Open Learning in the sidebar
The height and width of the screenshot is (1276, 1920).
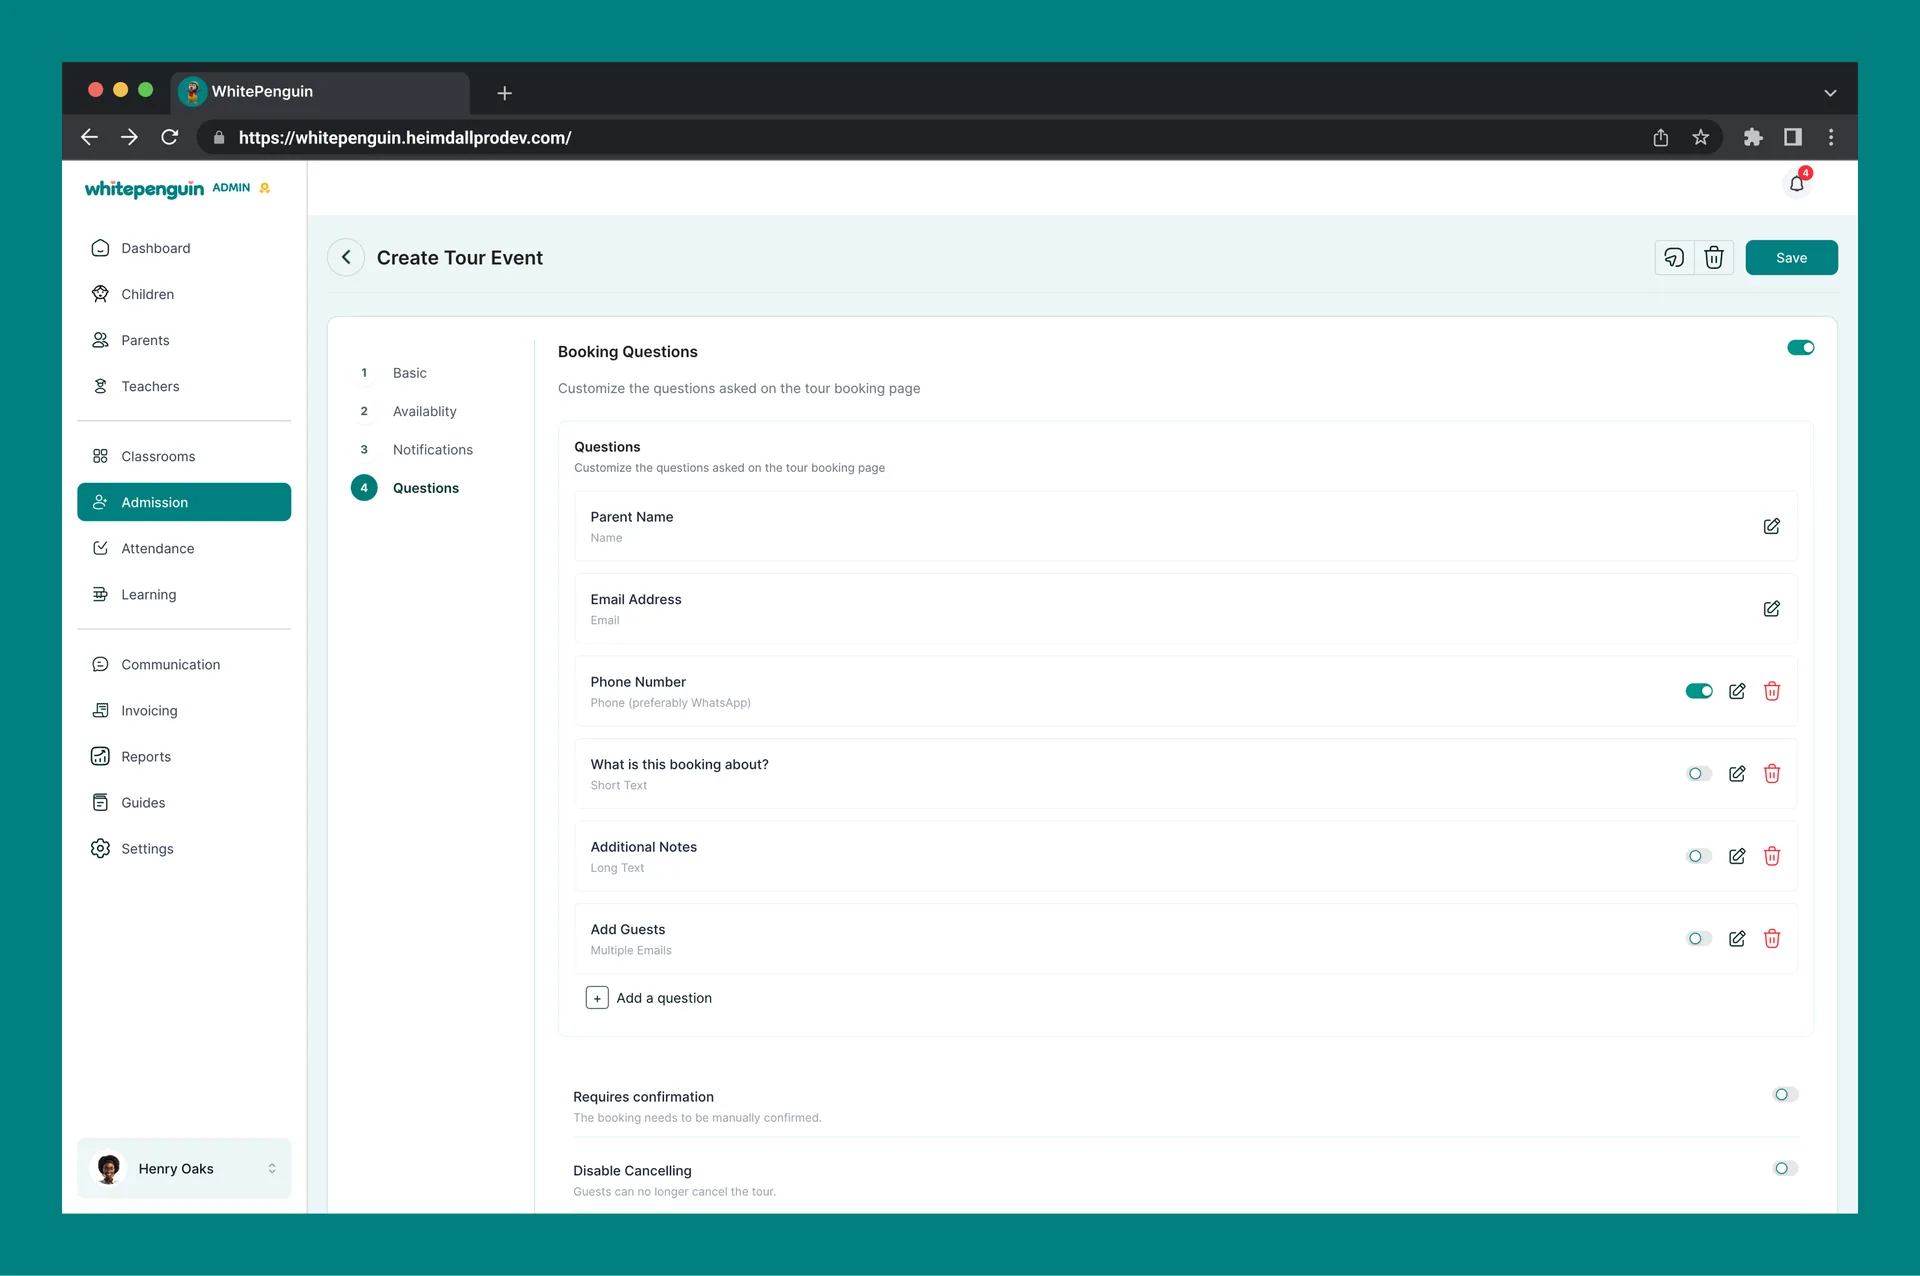pos(184,594)
